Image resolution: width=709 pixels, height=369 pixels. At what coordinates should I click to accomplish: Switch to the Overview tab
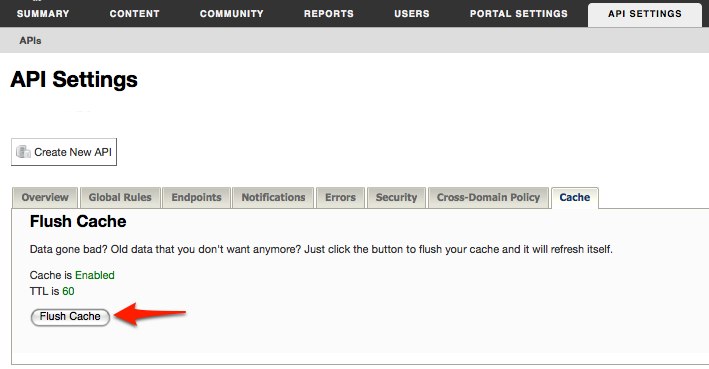pyautogui.click(x=45, y=198)
